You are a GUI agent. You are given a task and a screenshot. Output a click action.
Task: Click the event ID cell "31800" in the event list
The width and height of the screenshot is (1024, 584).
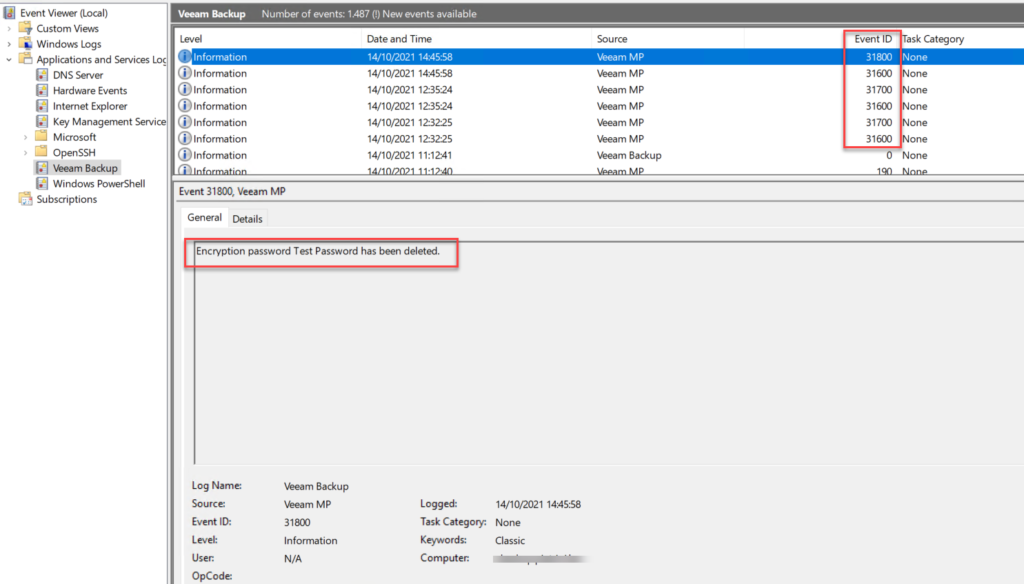(x=878, y=57)
